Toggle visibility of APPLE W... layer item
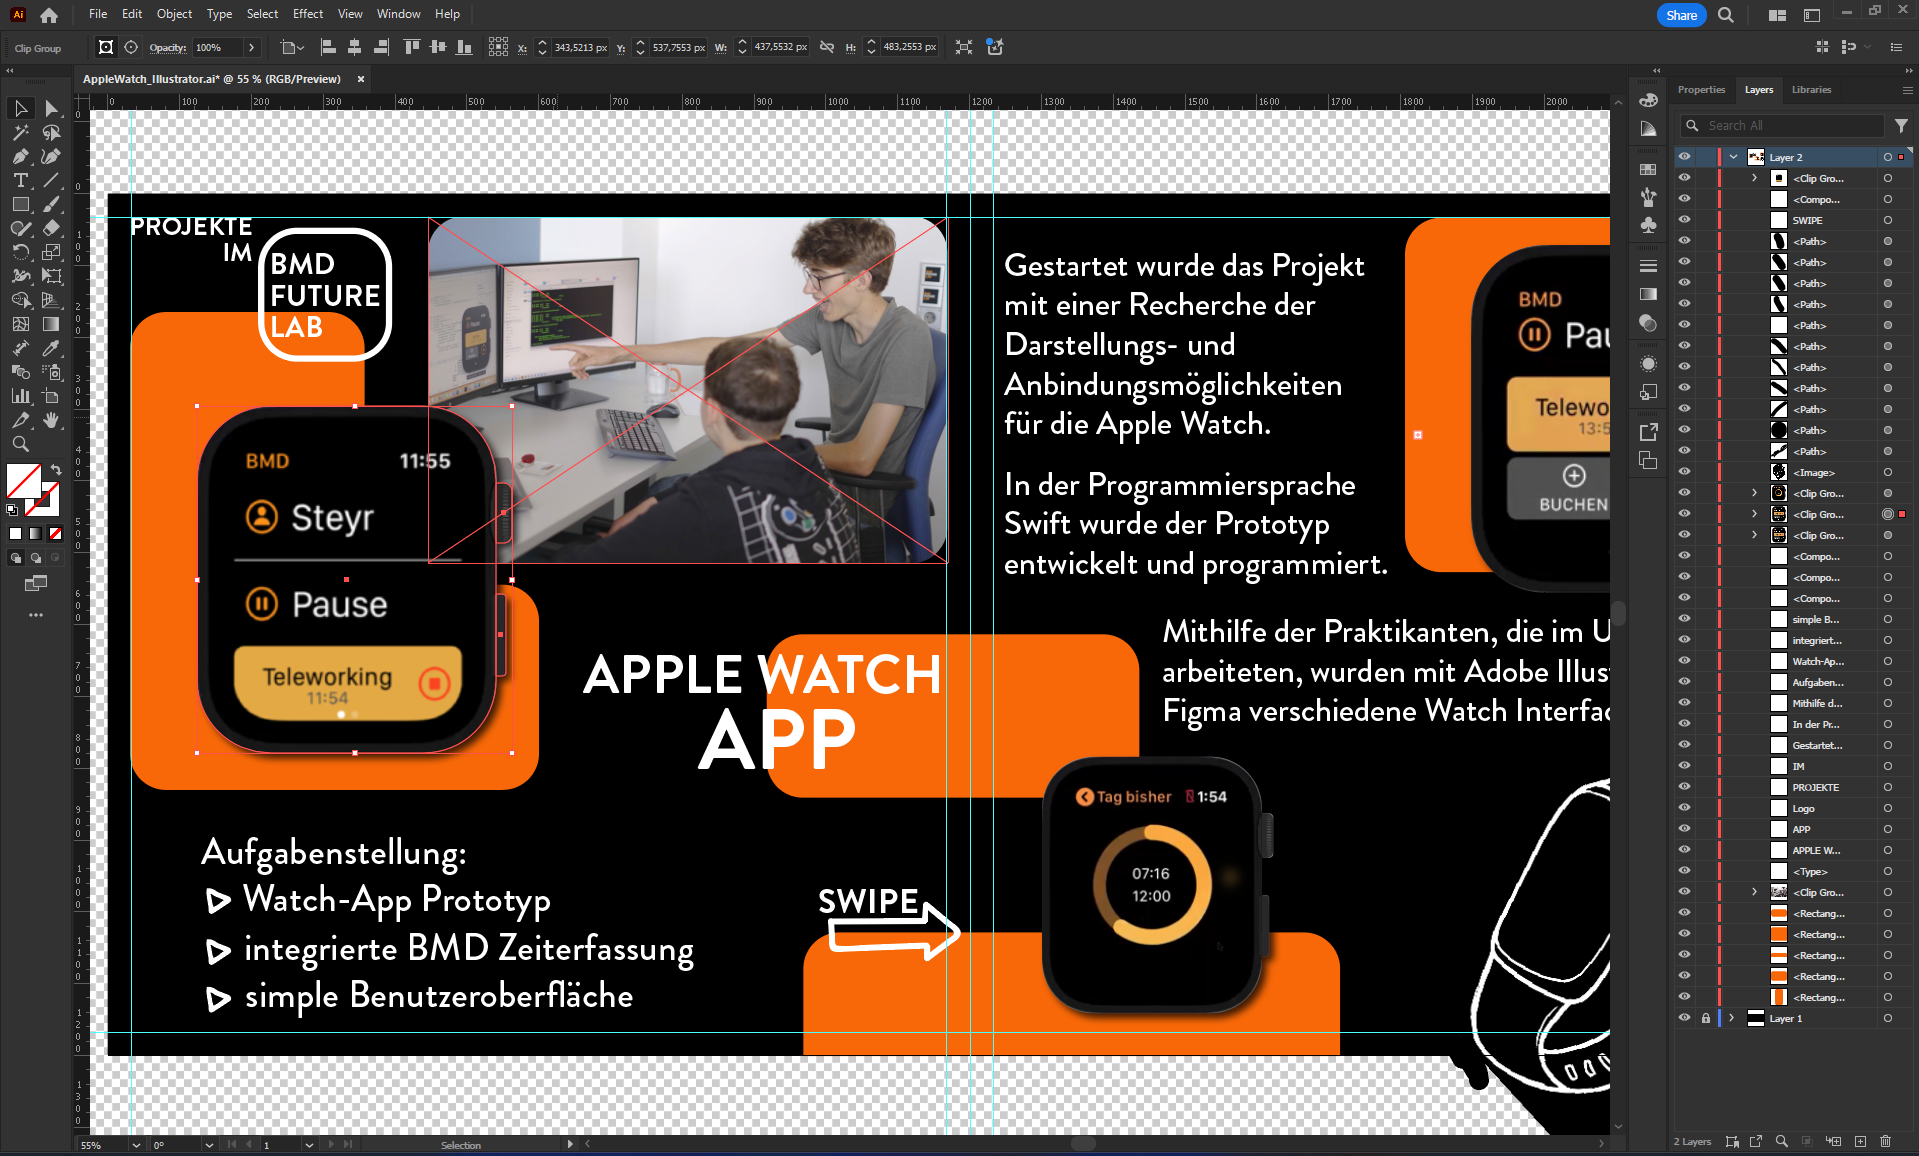The height and width of the screenshot is (1156, 1919). [1685, 850]
